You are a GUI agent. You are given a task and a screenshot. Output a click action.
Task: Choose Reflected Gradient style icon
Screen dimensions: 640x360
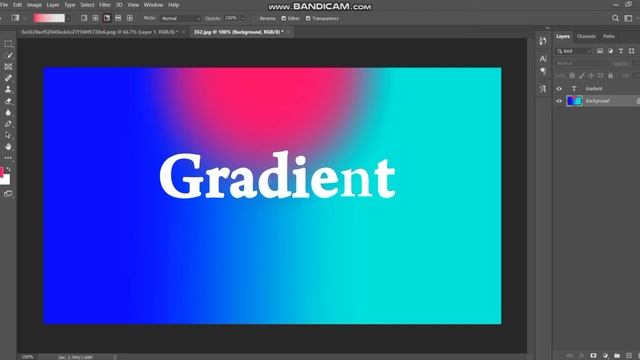point(118,18)
